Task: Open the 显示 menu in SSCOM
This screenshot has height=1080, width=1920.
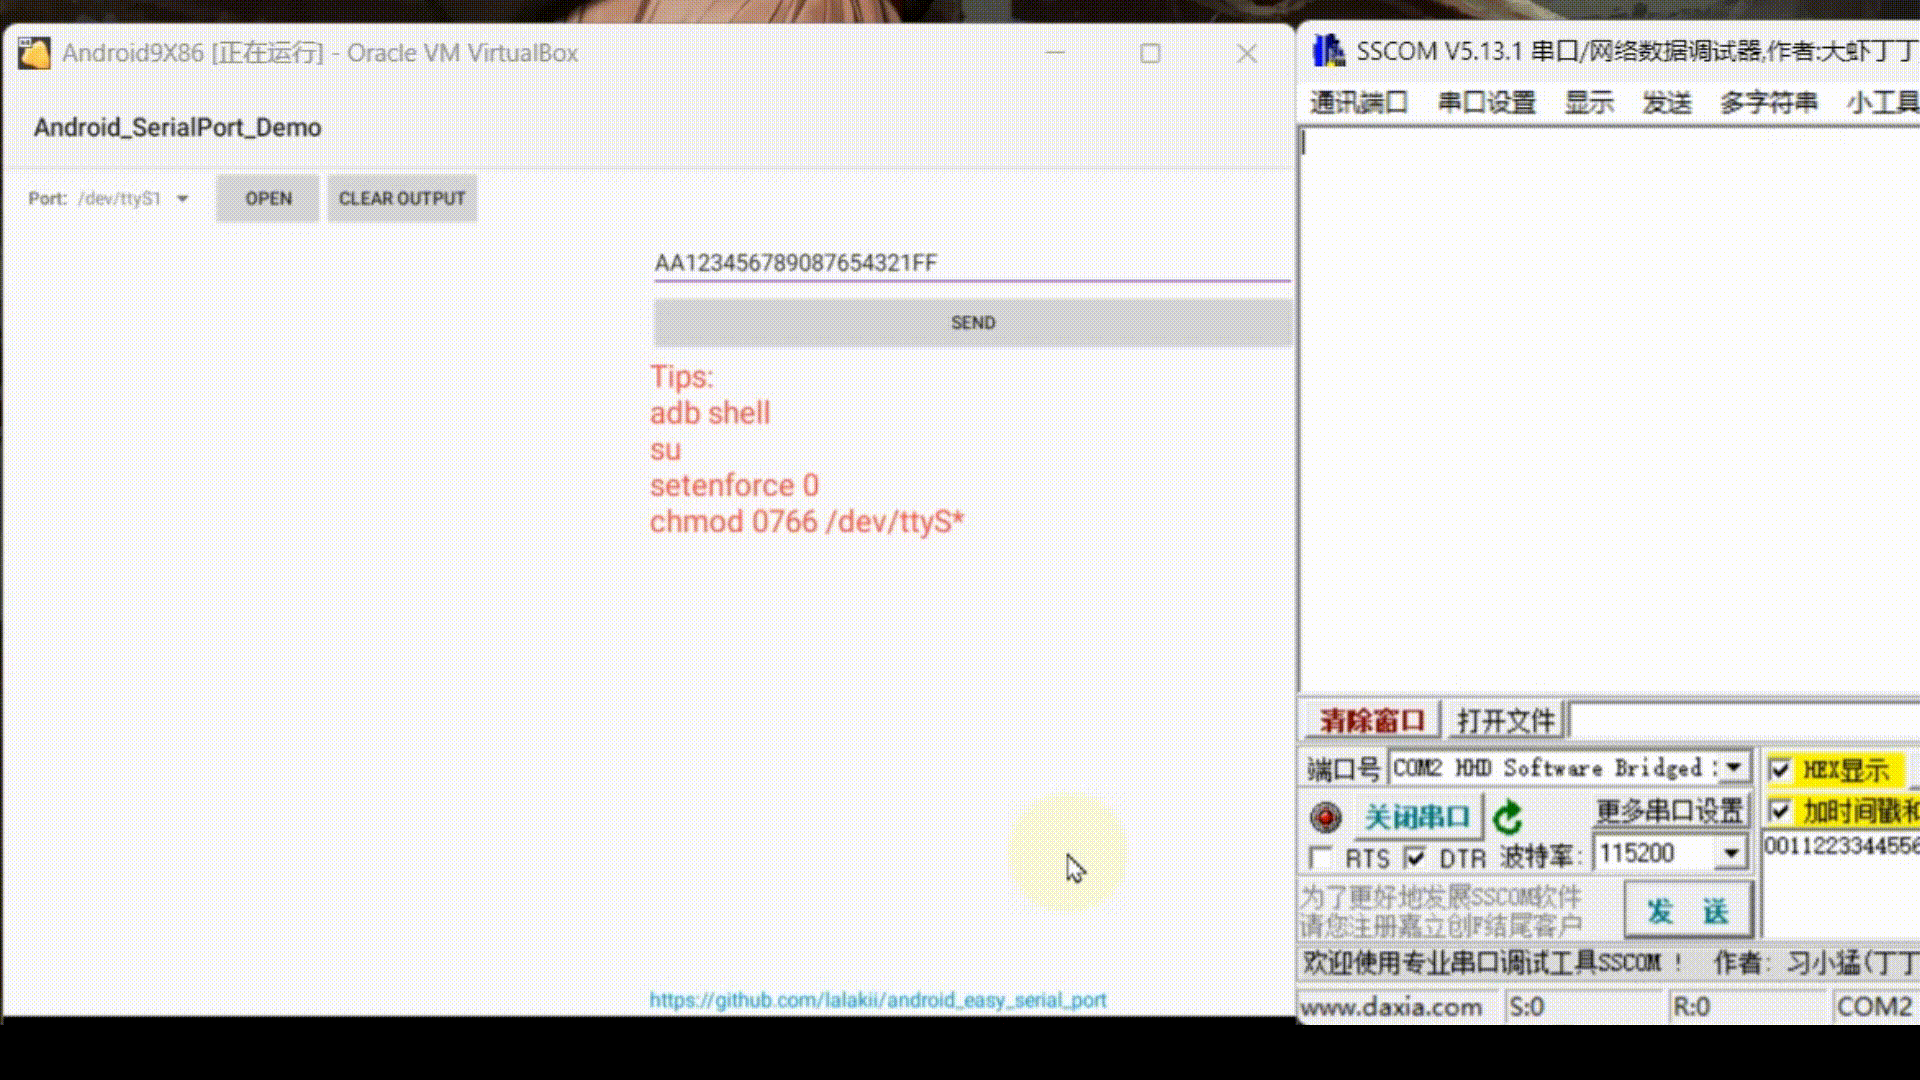Action: (1589, 101)
